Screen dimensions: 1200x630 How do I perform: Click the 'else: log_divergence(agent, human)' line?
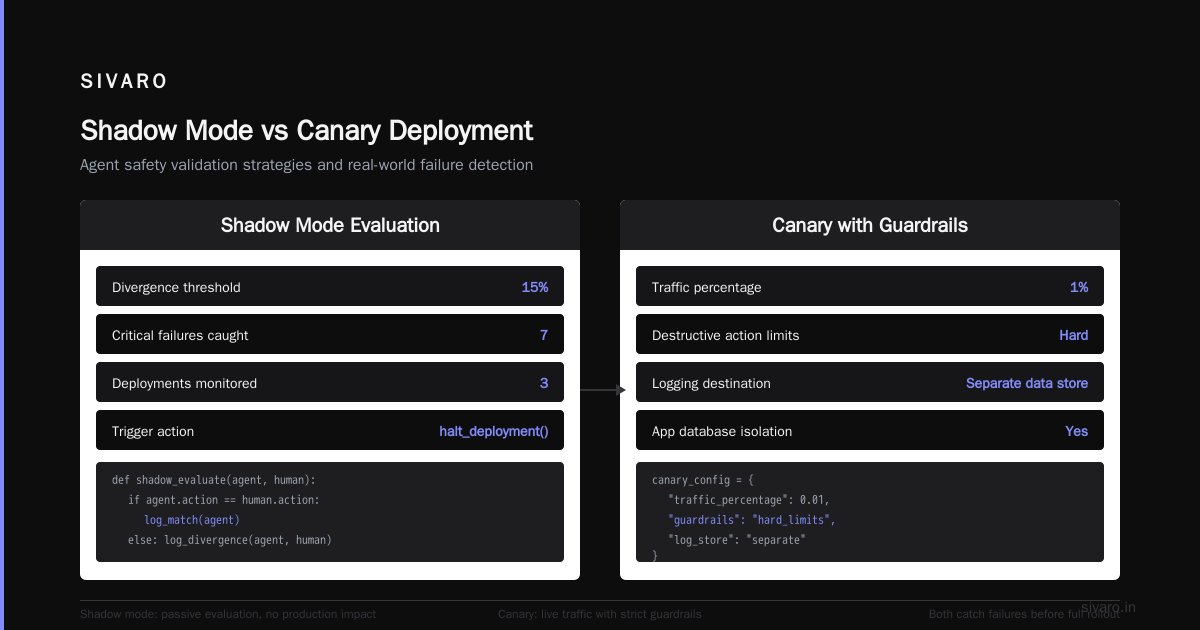[x=230, y=540]
